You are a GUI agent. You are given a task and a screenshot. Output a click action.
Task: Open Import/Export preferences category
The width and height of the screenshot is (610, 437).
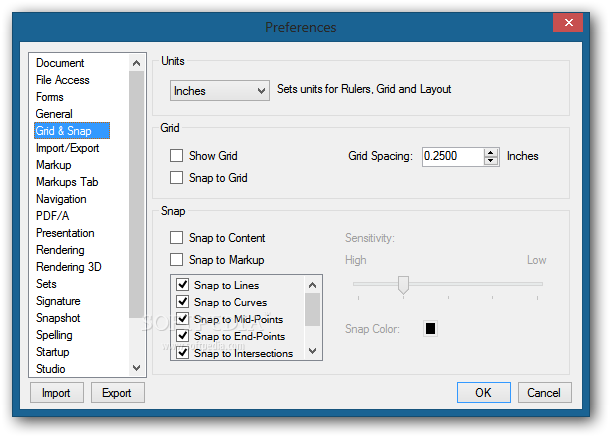67,148
